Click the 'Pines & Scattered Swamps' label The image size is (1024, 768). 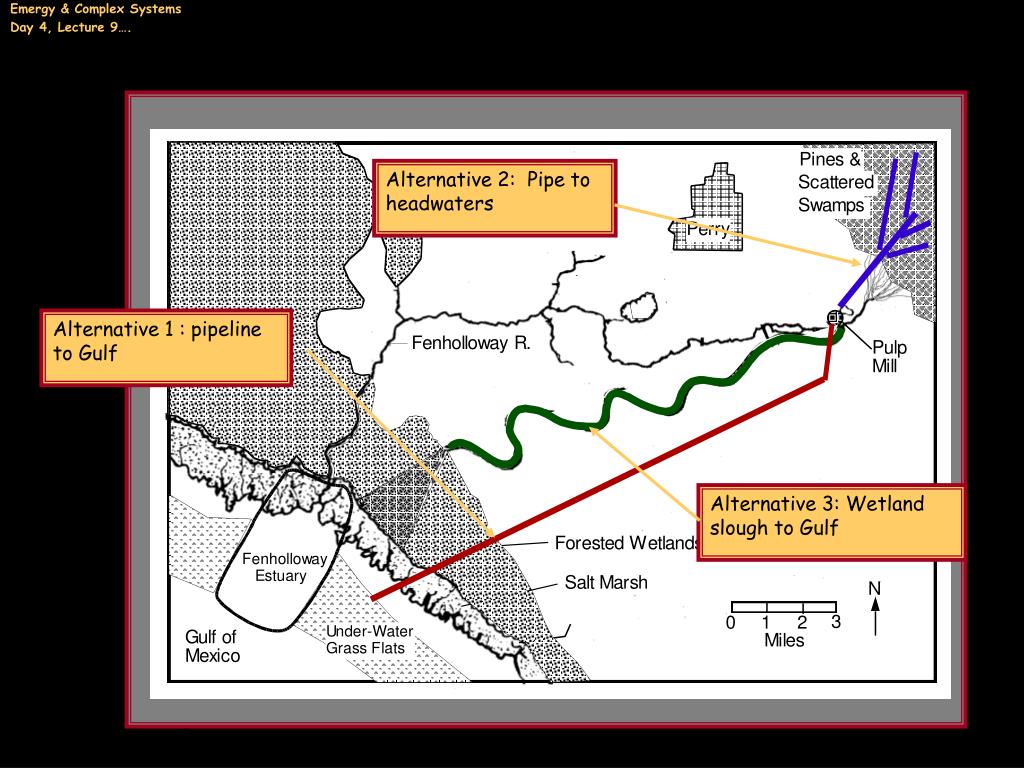point(835,182)
